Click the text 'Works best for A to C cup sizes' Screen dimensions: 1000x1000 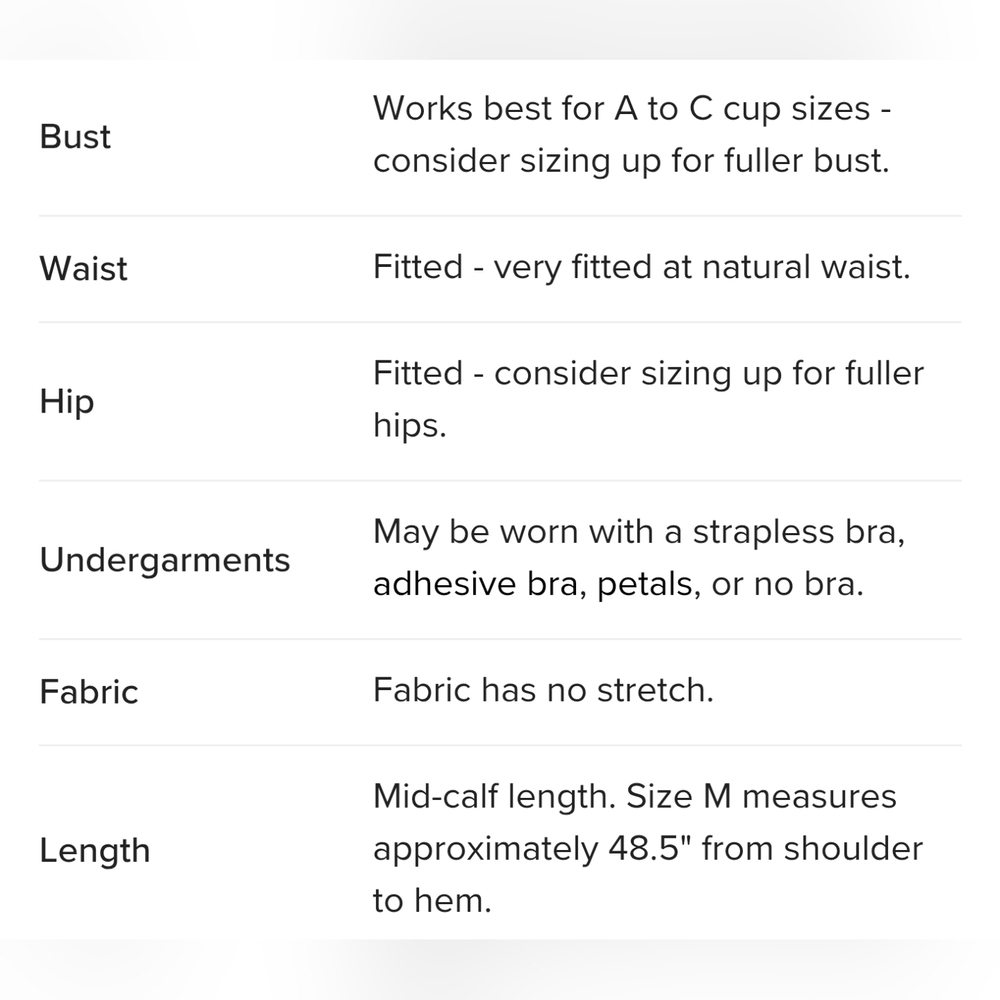622,109
